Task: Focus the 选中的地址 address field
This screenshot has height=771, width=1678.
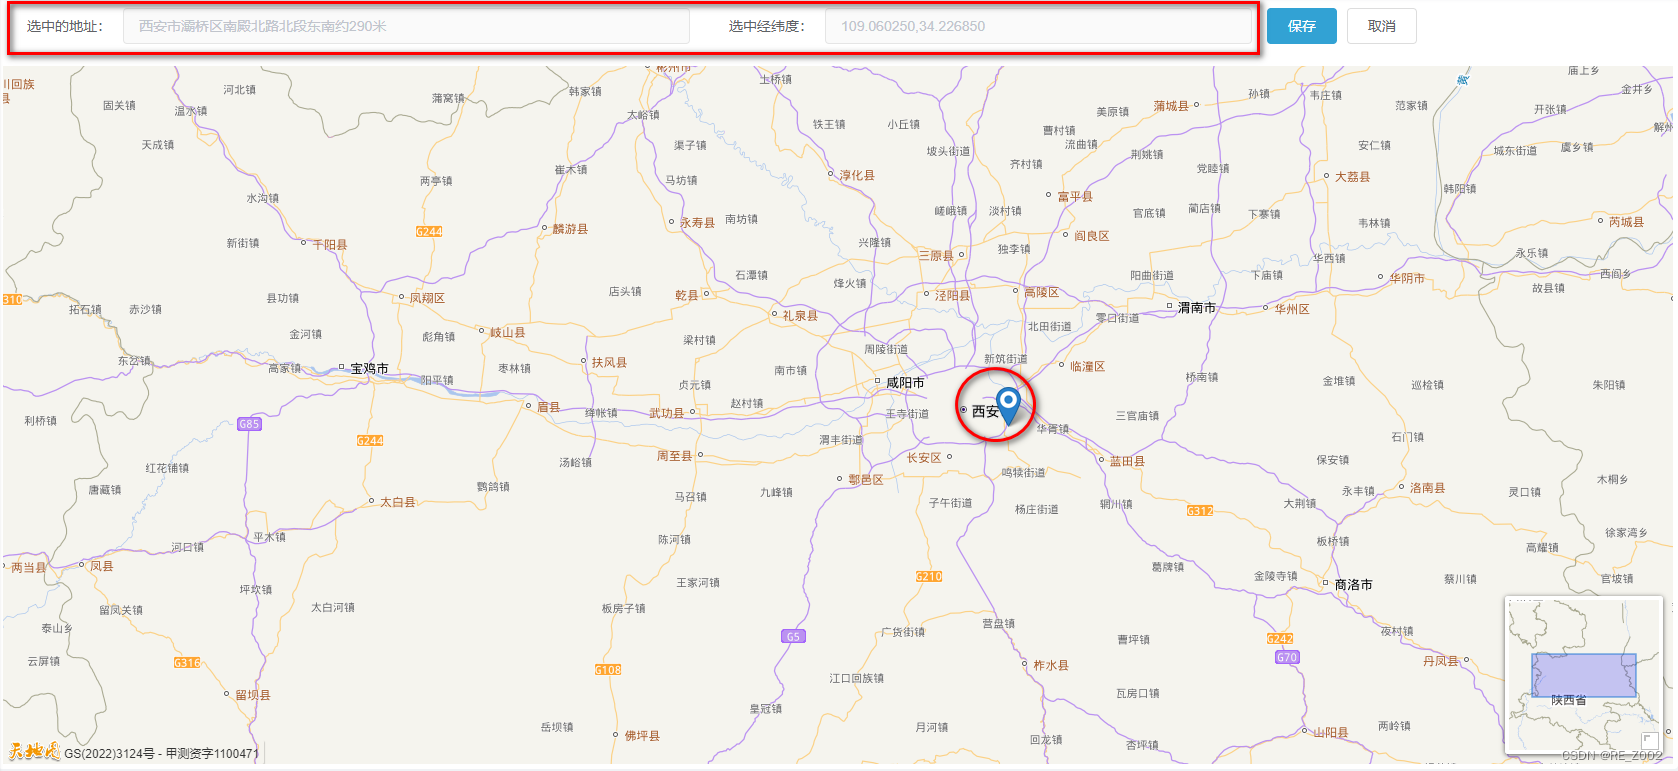Action: [406, 26]
